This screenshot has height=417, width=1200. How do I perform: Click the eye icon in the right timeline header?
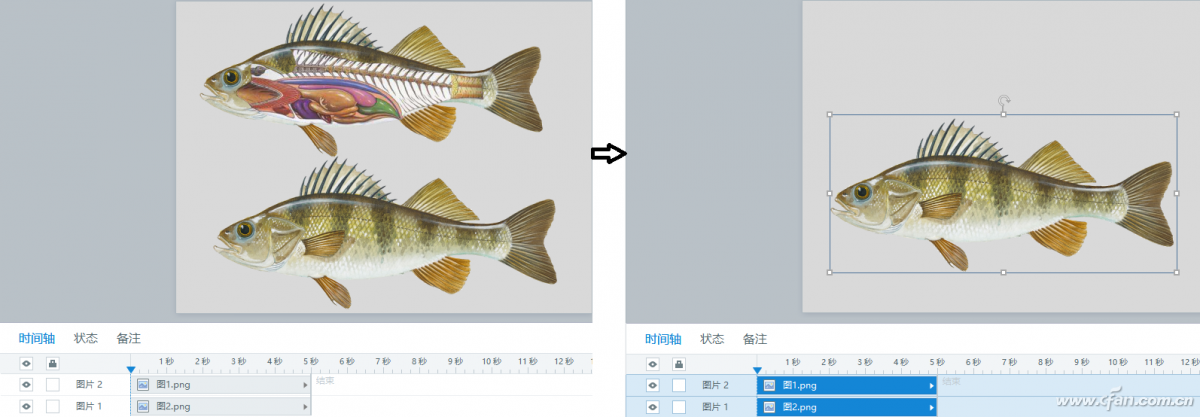pos(652,364)
